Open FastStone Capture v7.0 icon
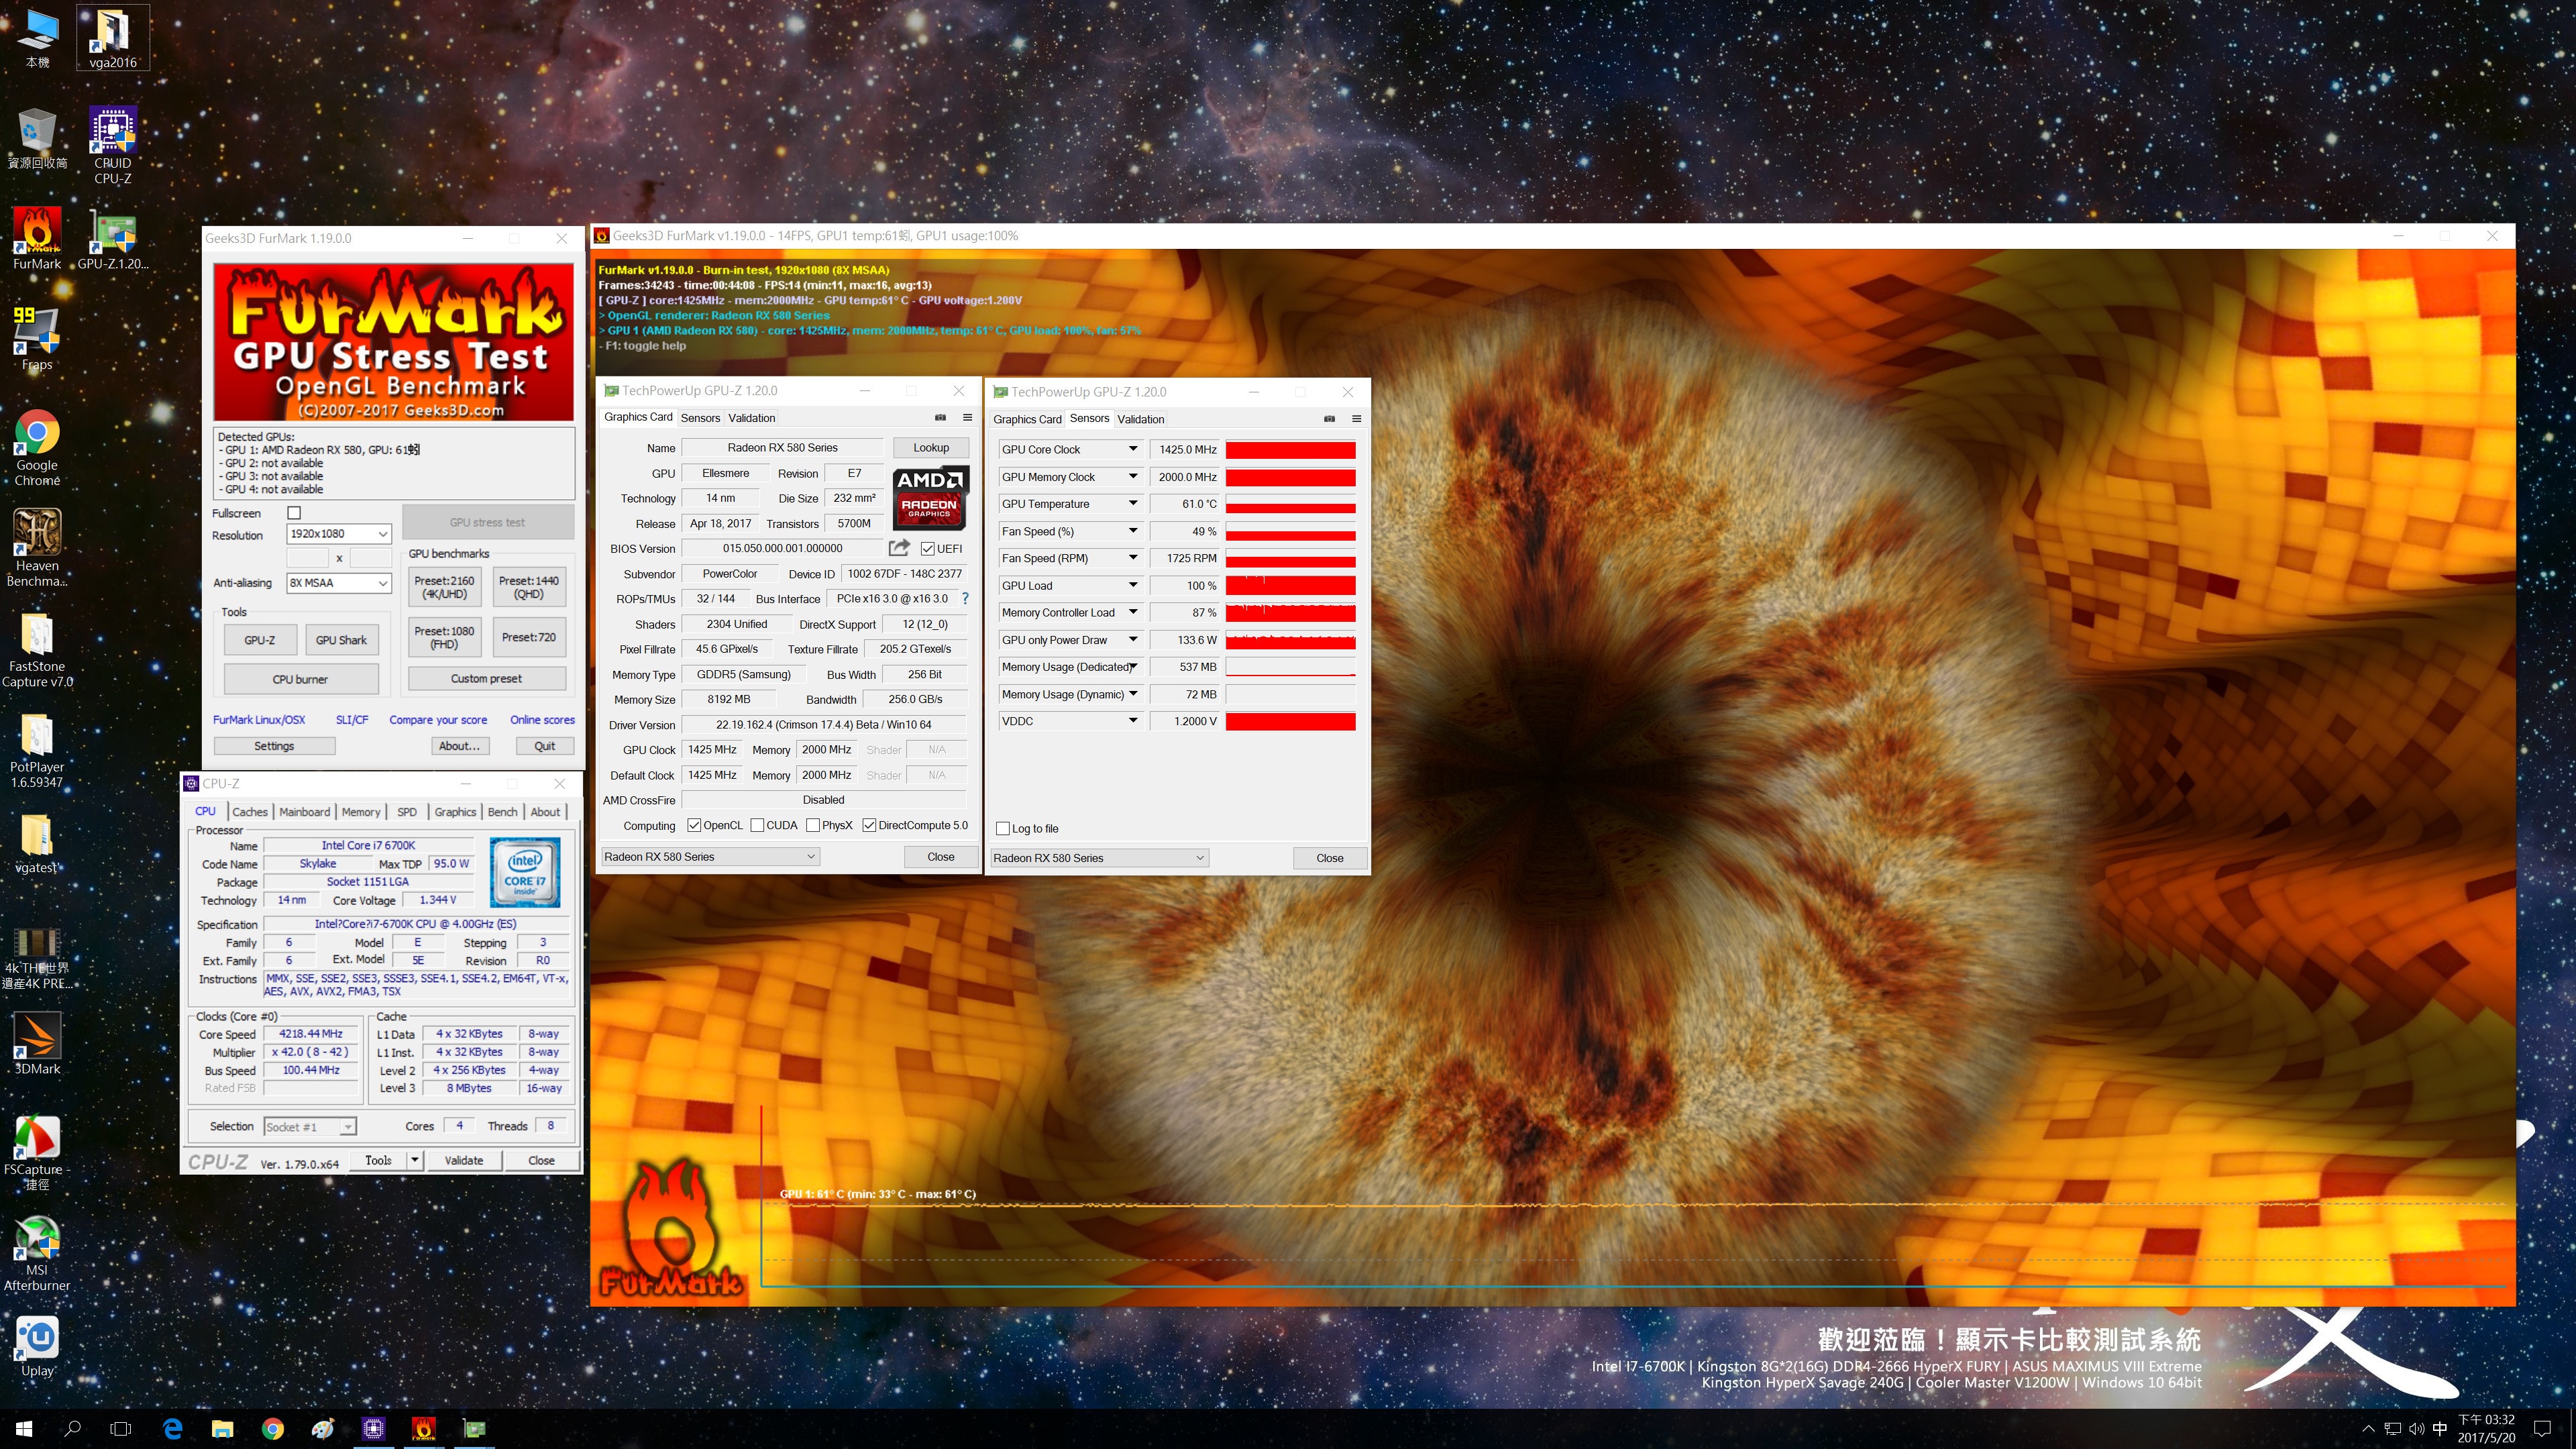This screenshot has width=2576, height=1449. click(37, 649)
